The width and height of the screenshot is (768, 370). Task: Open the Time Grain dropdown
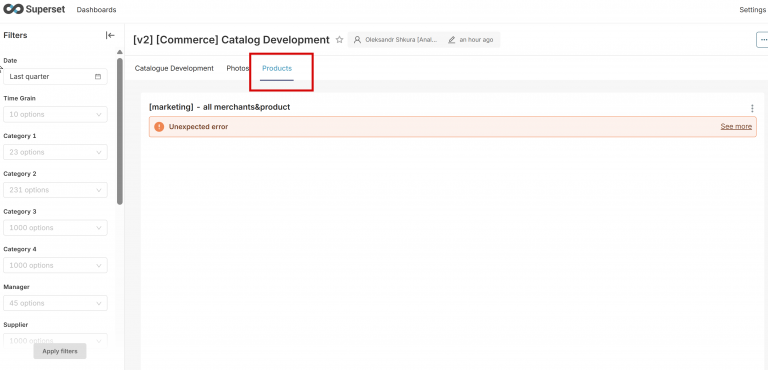pyautogui.click(x=55, y=114)
